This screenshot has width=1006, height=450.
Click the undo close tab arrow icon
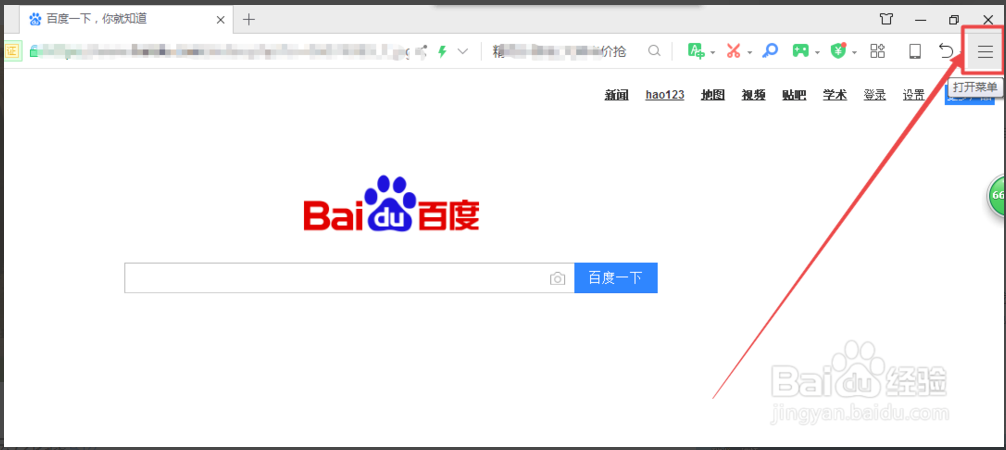coord(946,51)
